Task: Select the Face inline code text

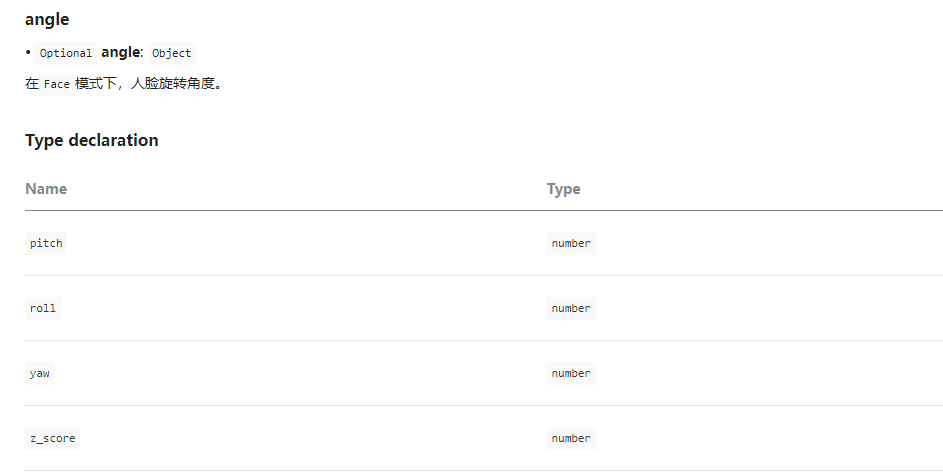Action: click(57, 84)
